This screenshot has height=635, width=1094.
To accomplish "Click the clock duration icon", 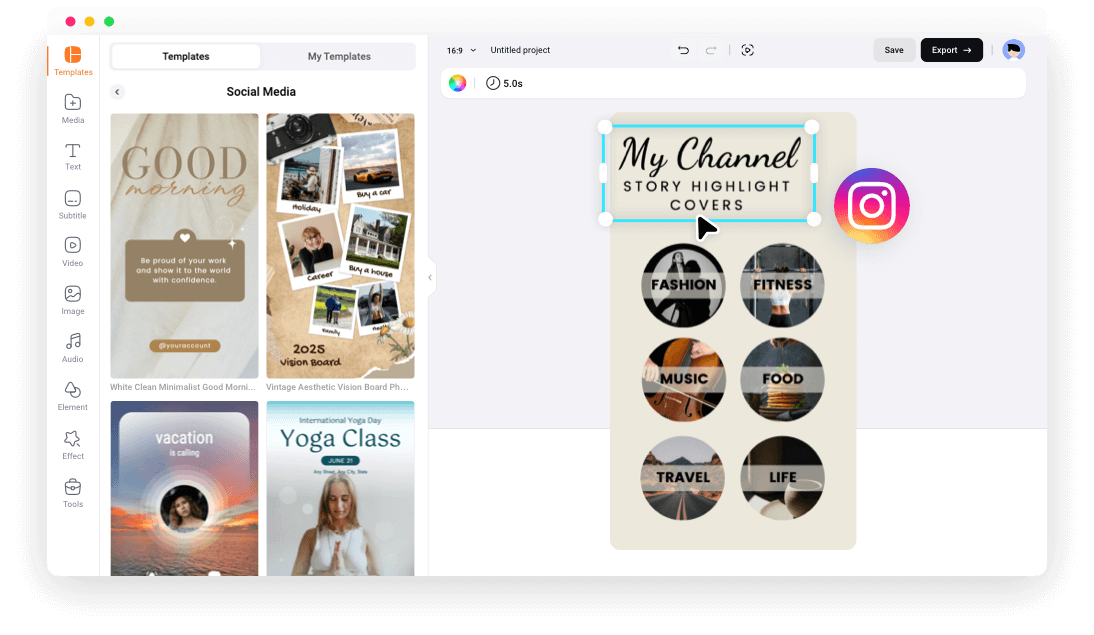I will pos(493,83).
